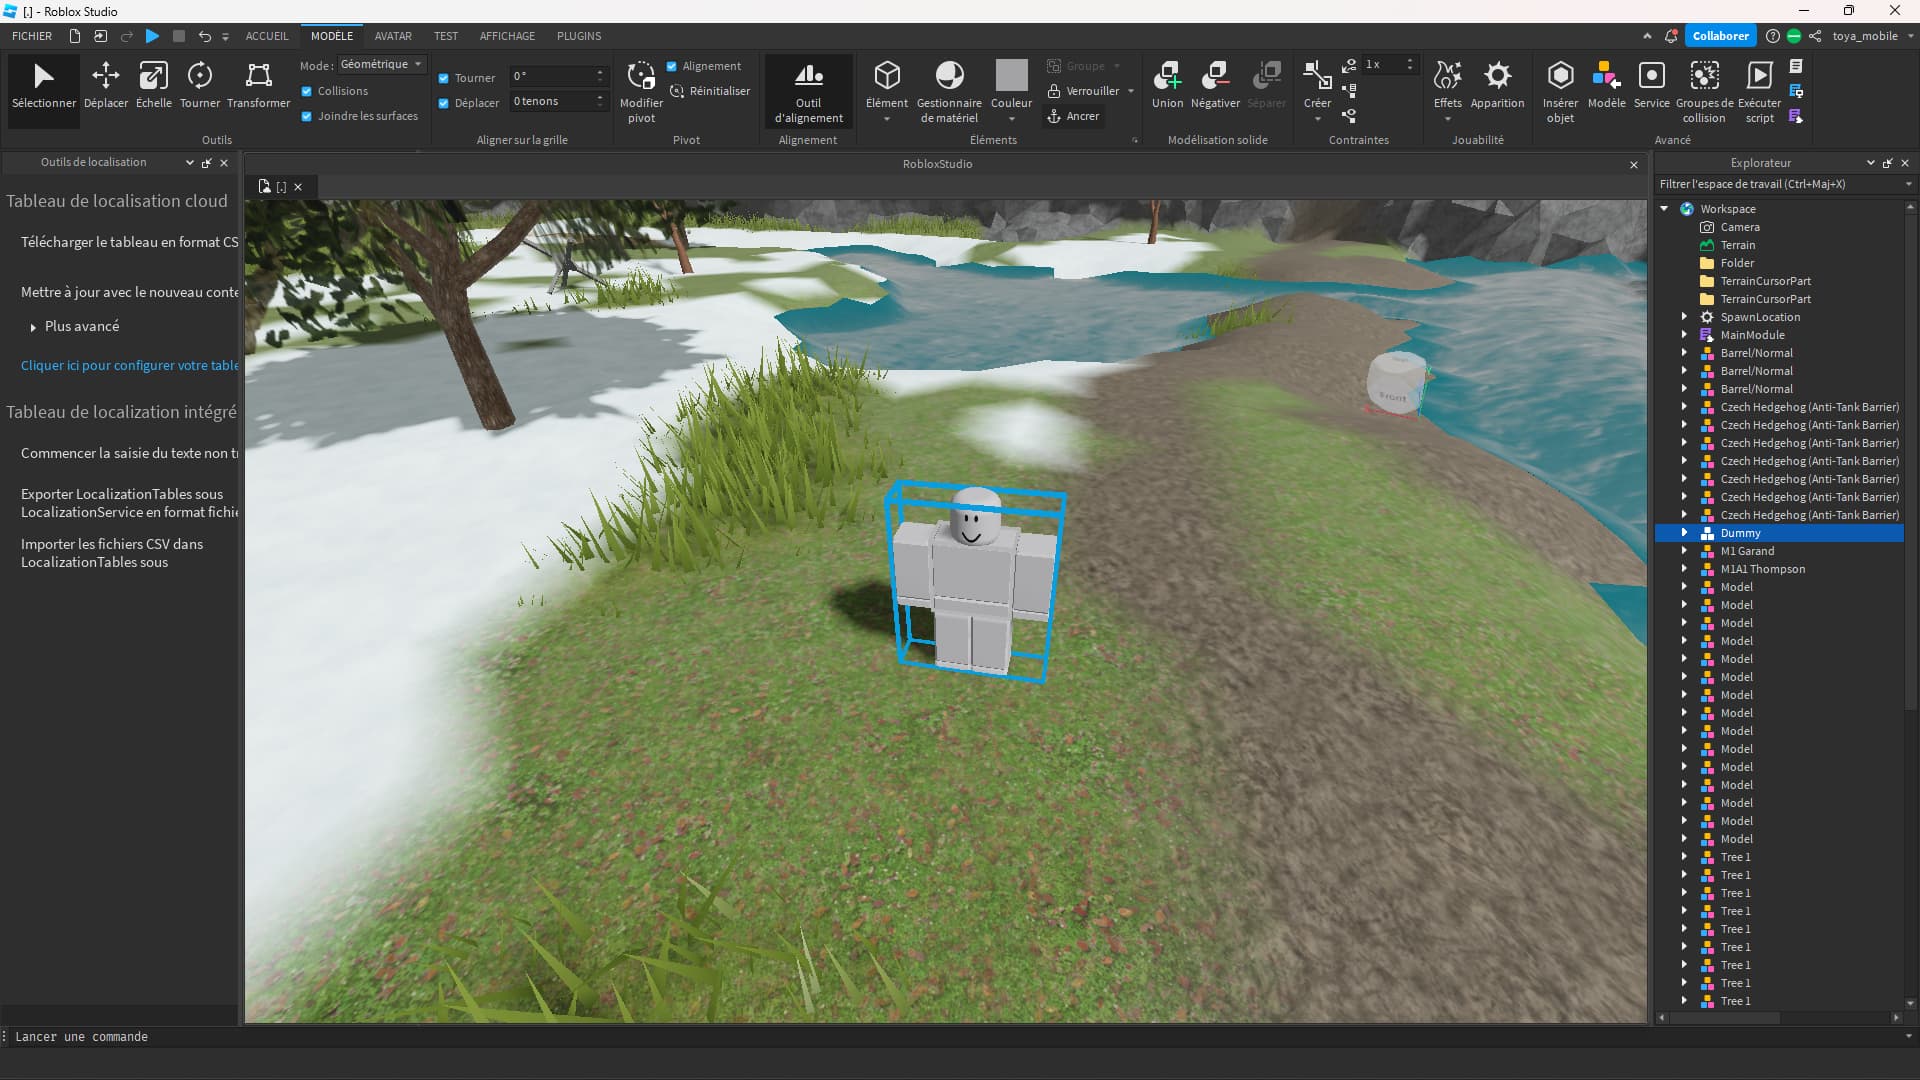Viewport: 1920px width, 1080px height.
Task: Expand the M1 Garand node
Action: click(x=1684, y=550)
